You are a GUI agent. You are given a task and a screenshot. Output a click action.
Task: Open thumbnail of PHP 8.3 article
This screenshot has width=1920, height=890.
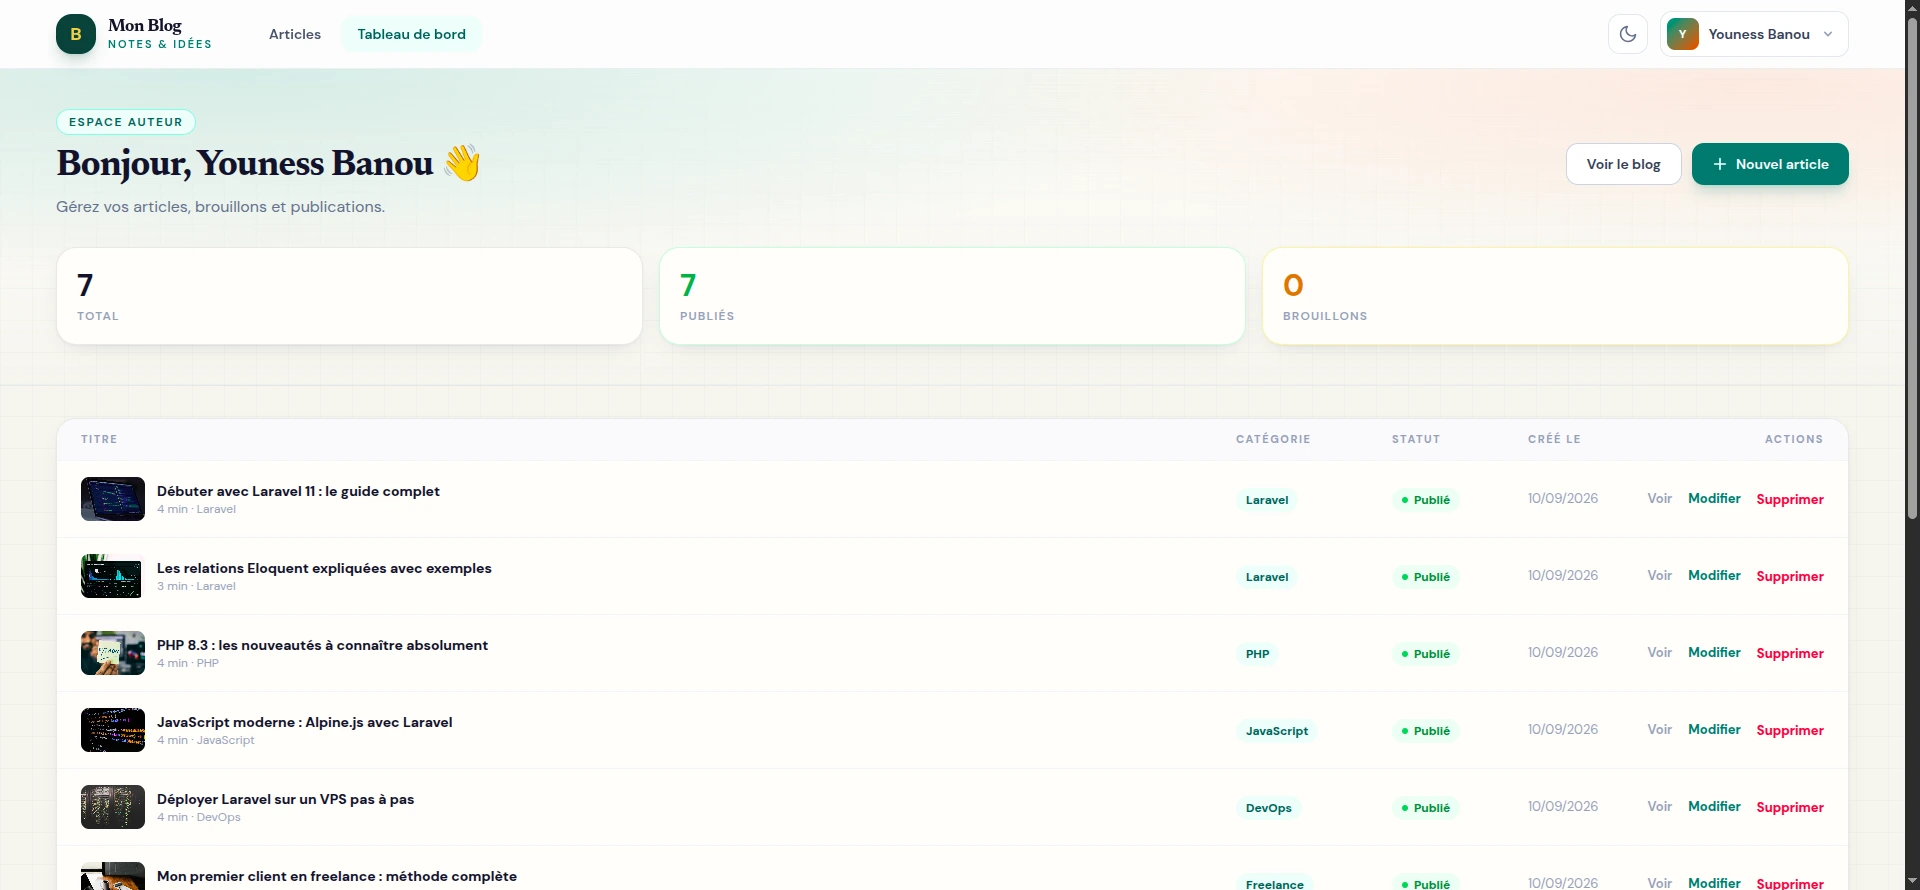(113, 653)
